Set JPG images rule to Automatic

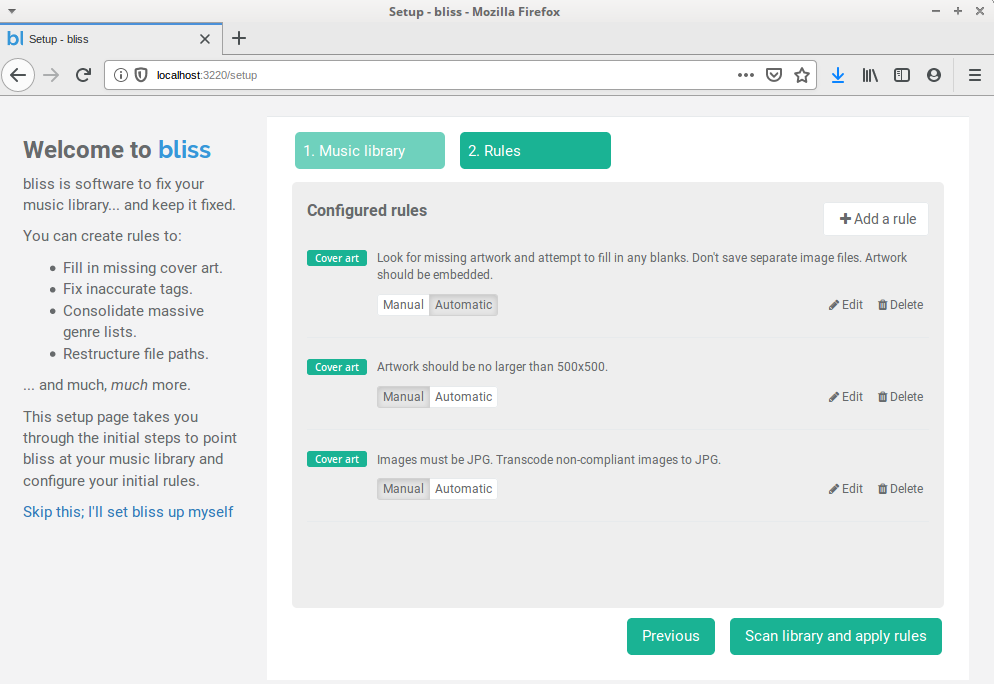(x=463, y=489)
